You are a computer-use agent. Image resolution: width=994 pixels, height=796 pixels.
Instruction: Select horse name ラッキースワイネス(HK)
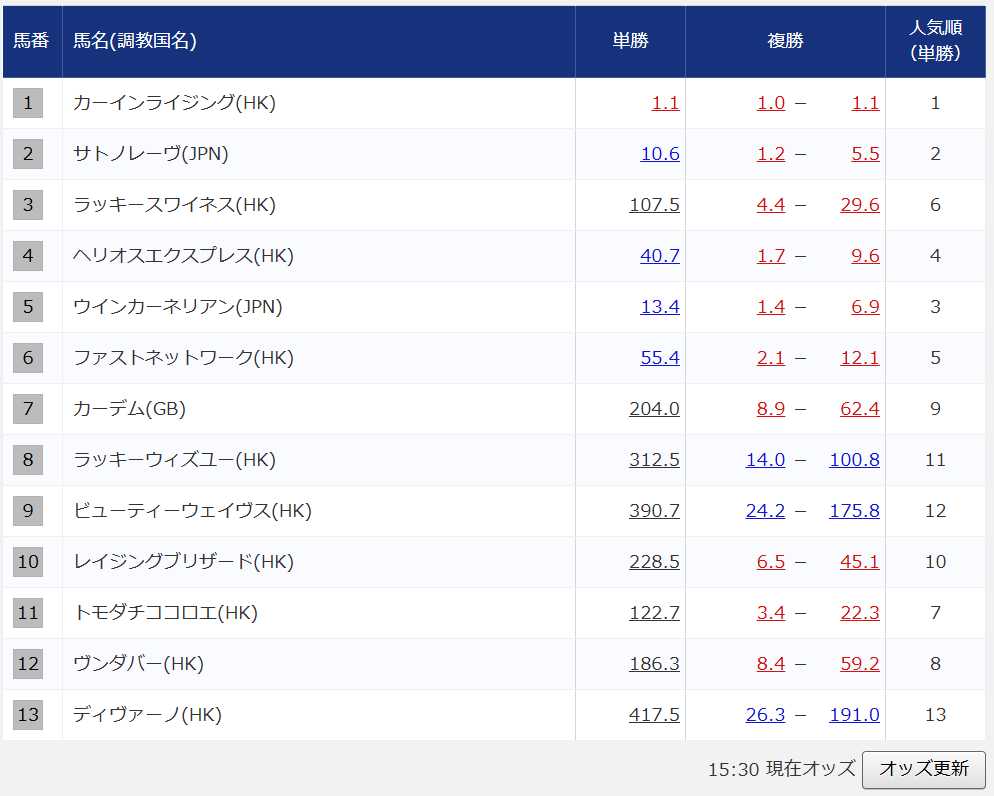(x=174, y=205)
